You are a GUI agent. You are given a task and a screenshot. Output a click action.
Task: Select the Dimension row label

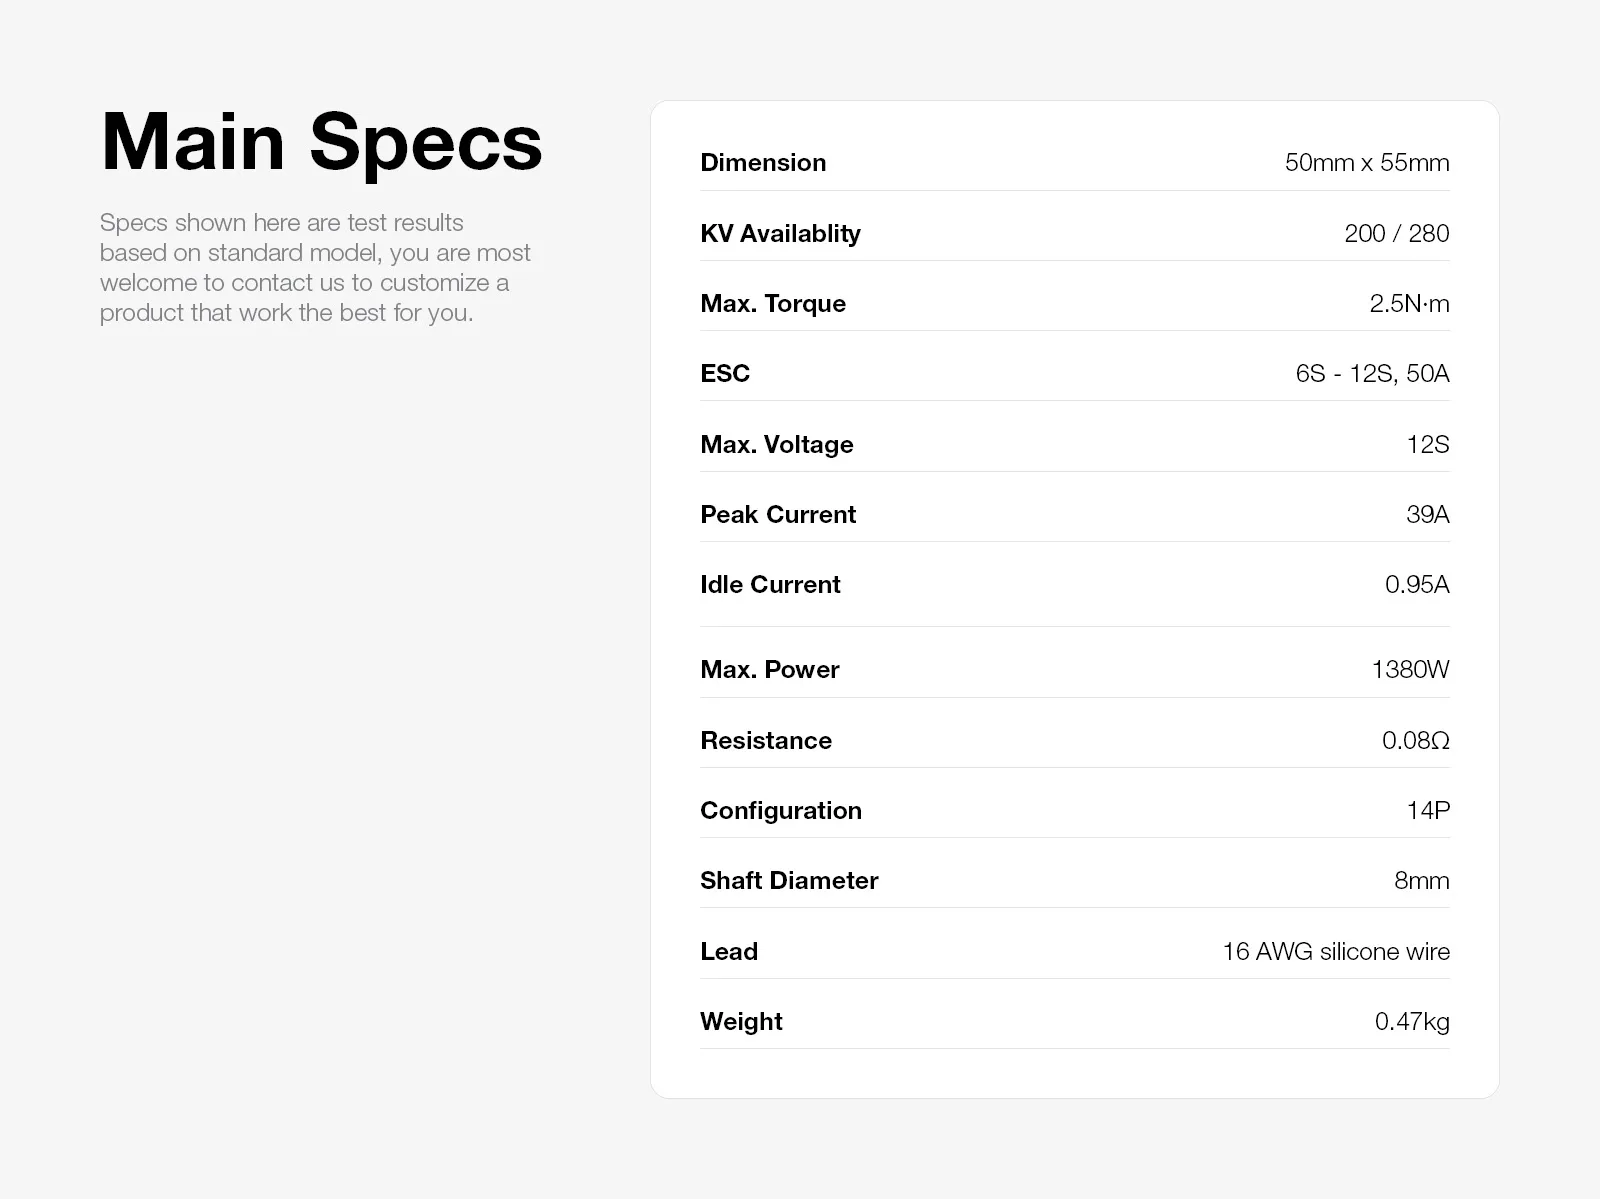(x=763, y=162)
